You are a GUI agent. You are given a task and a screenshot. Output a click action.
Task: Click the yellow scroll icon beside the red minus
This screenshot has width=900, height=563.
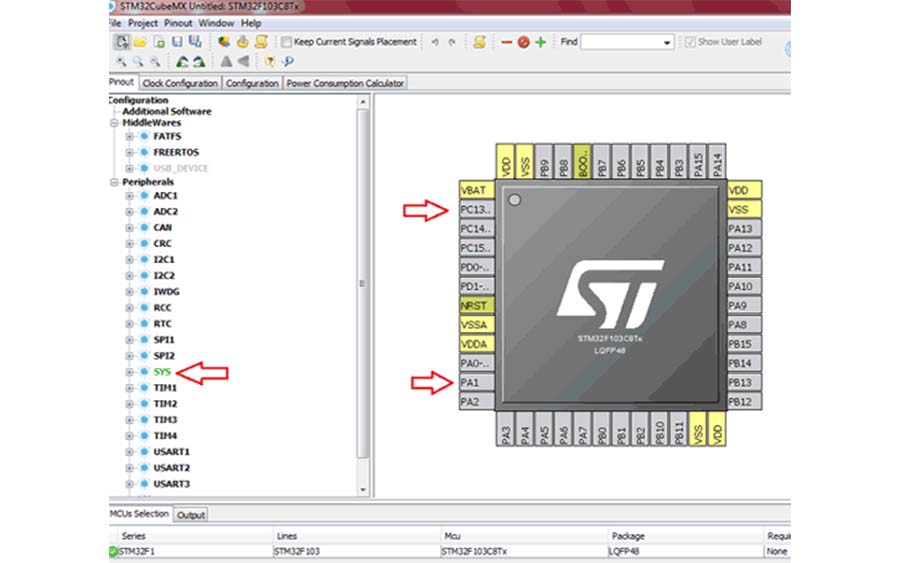(x=479, y=42)
